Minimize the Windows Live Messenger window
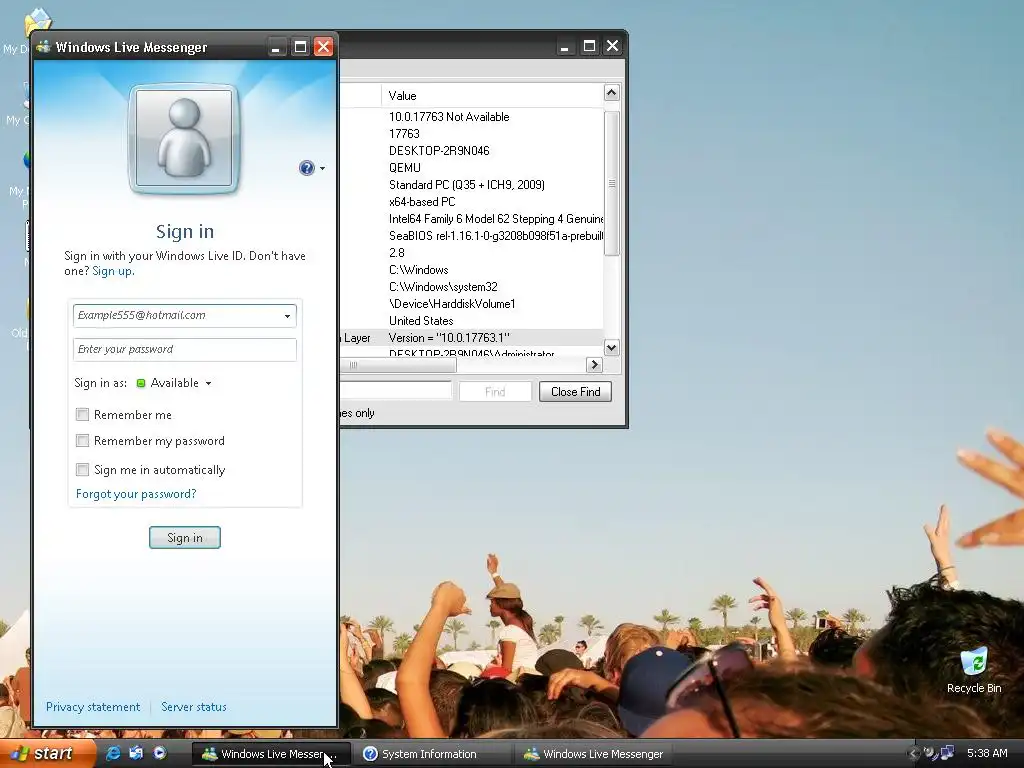The height and width of the screenshot is (768, 1024). [x=276, y=47]
